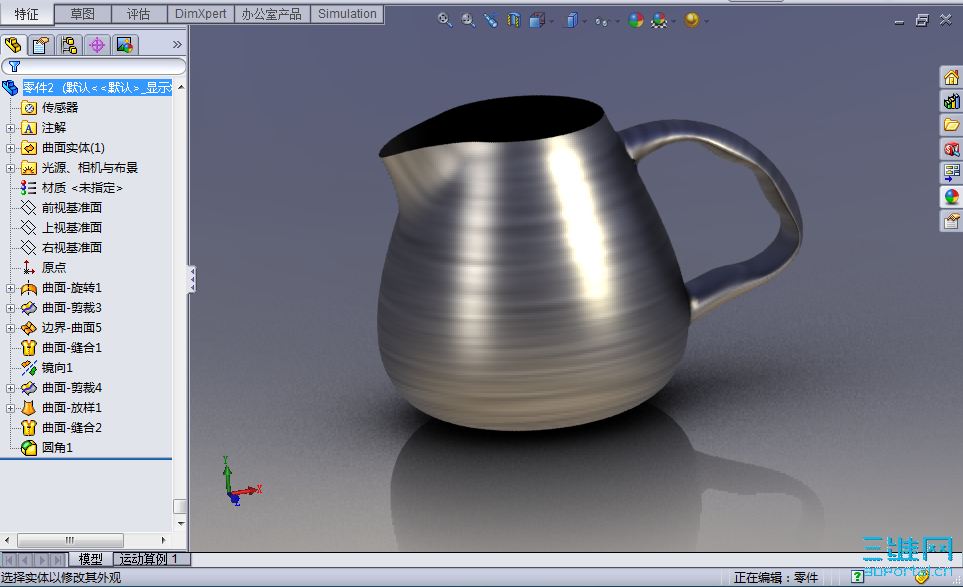This screenshot has width=963, height=587.
Task: Expand the 曲面-旋转1 feature
Action: [x=10, y=288]
